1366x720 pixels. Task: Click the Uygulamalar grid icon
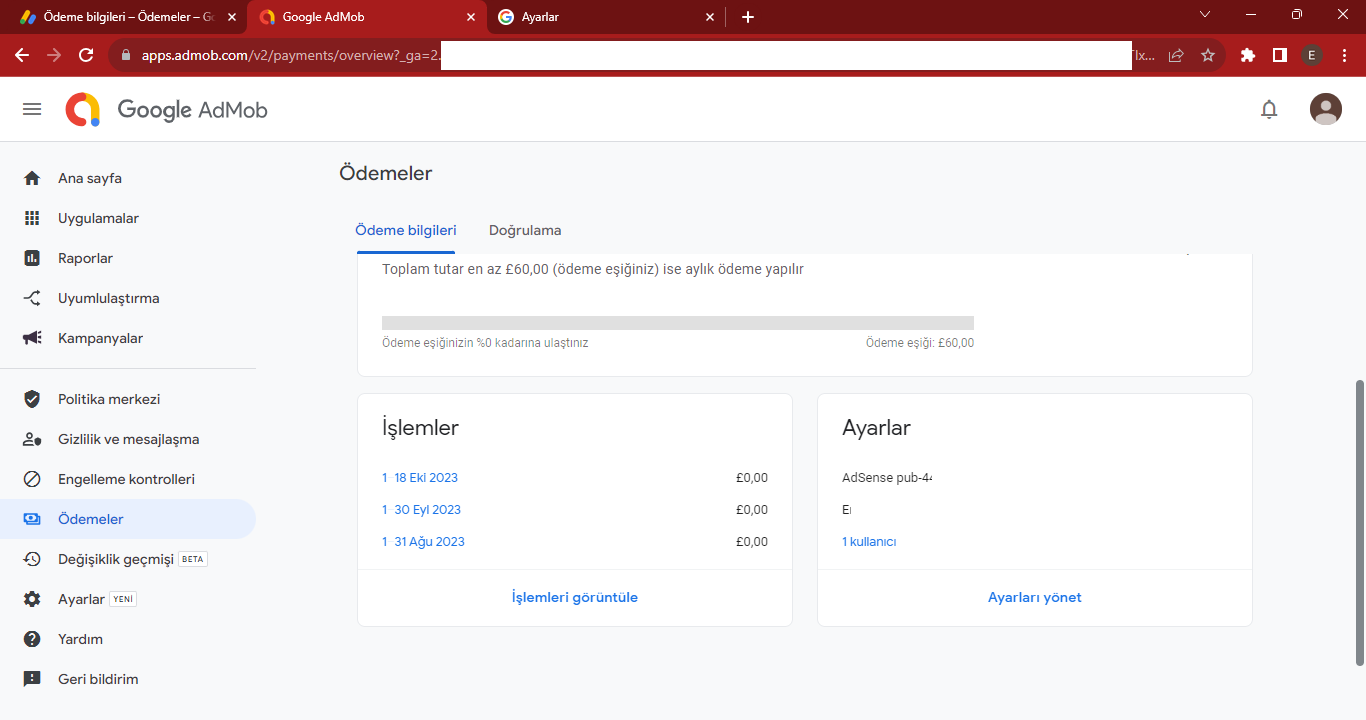tap(32, 218)
